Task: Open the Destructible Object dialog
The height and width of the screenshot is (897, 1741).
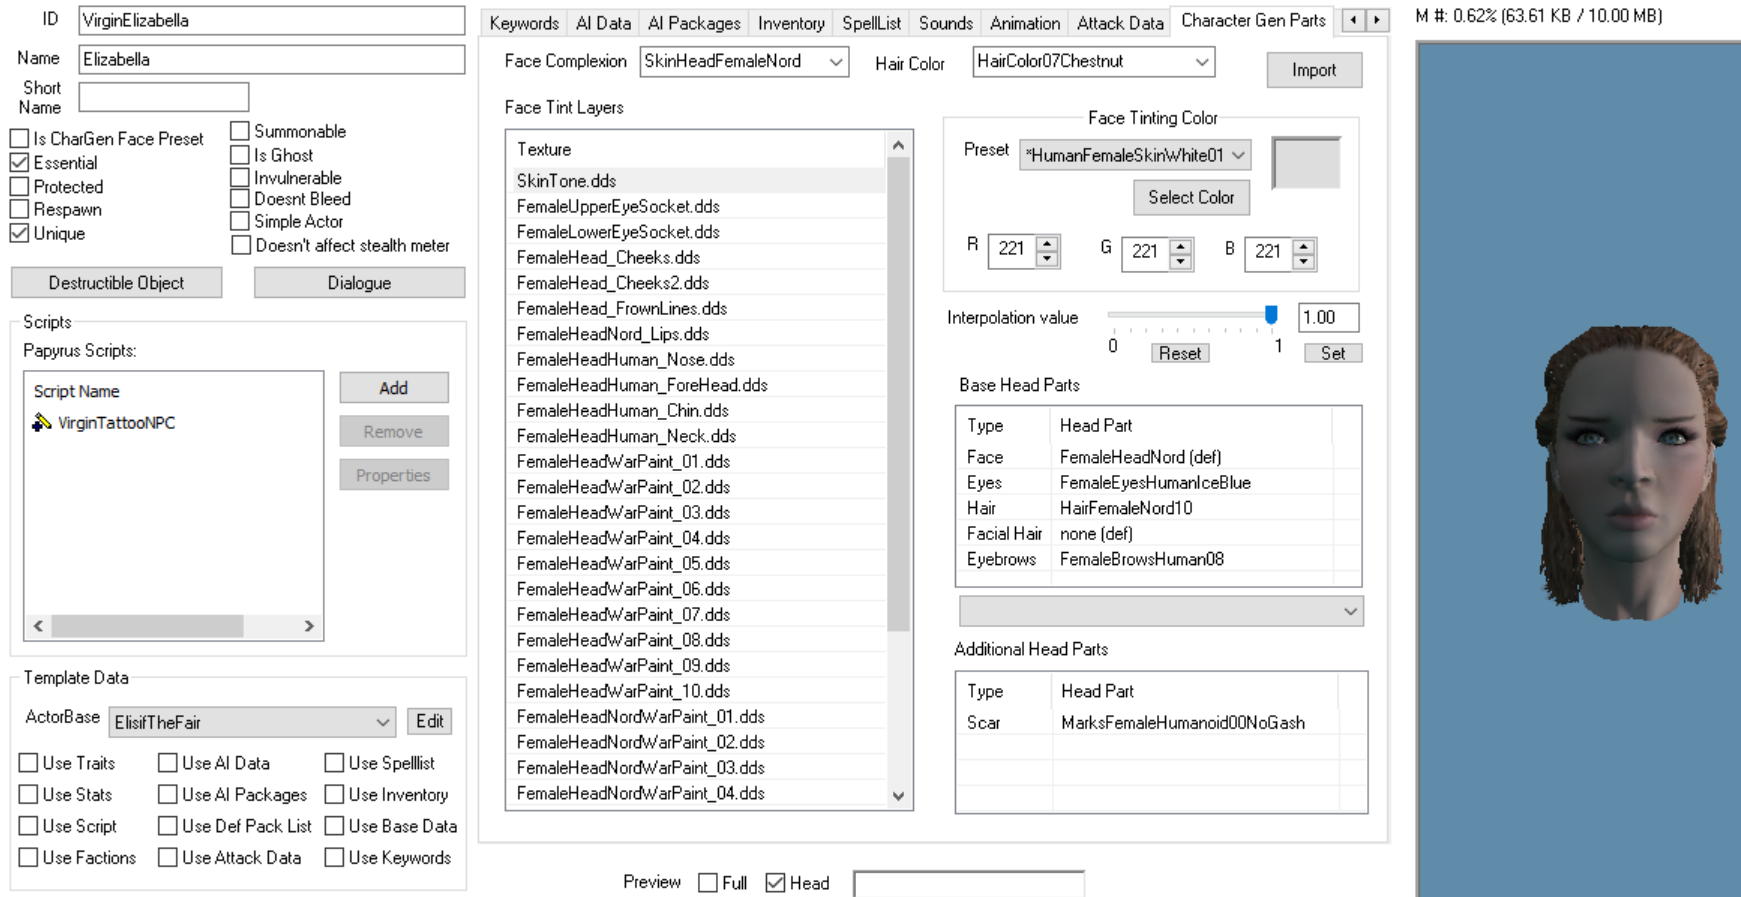Action: 116,283
